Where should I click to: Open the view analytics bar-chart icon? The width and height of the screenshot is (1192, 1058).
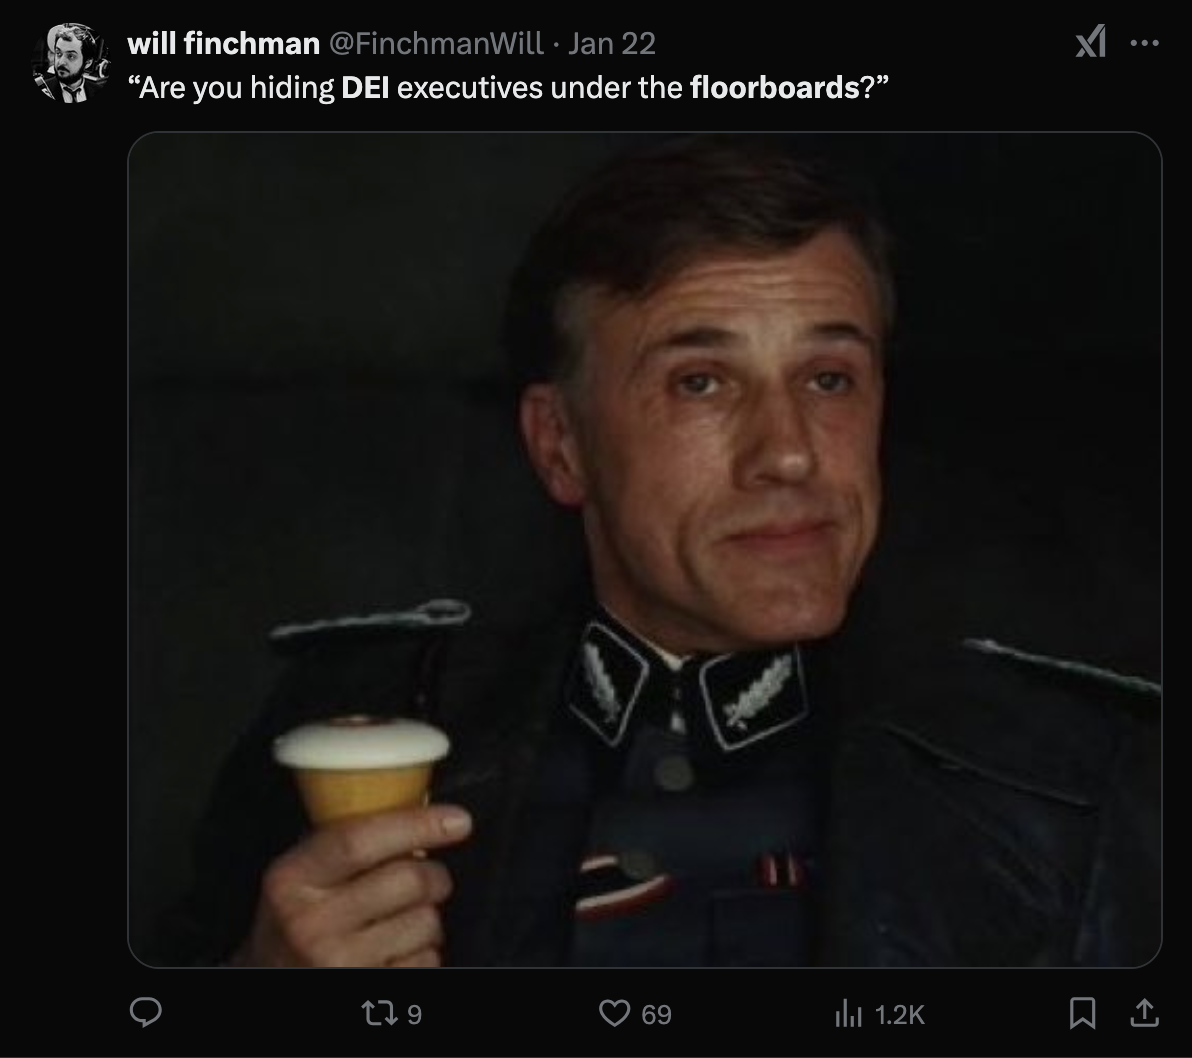848,1013
